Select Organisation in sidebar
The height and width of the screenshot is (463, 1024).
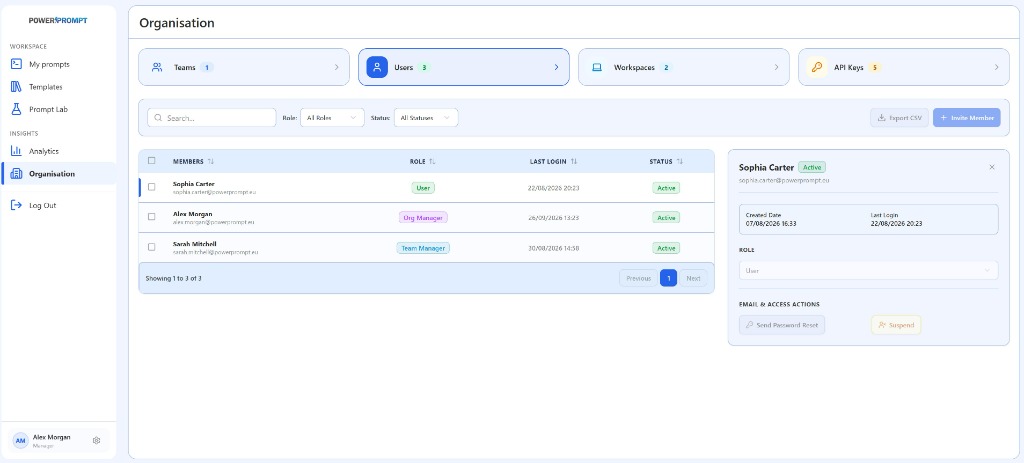point(59,174)
